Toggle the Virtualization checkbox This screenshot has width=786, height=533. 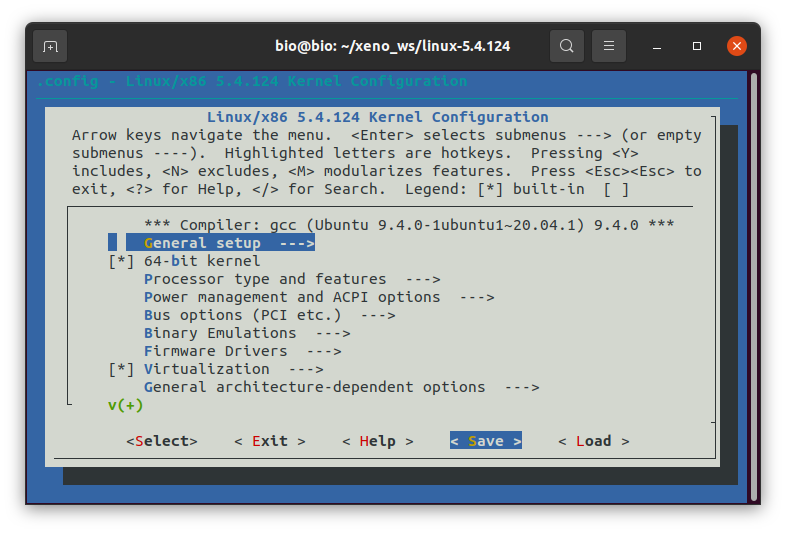(121, 370)
